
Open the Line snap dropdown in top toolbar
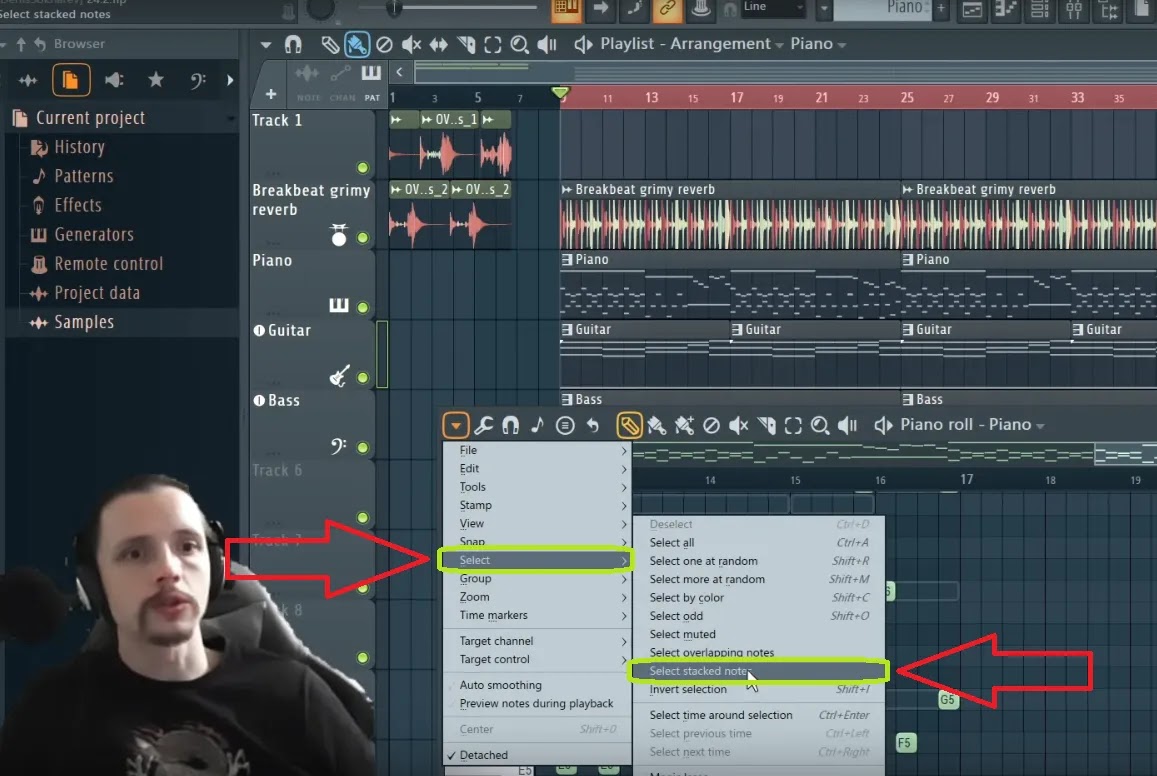point(773,7)
